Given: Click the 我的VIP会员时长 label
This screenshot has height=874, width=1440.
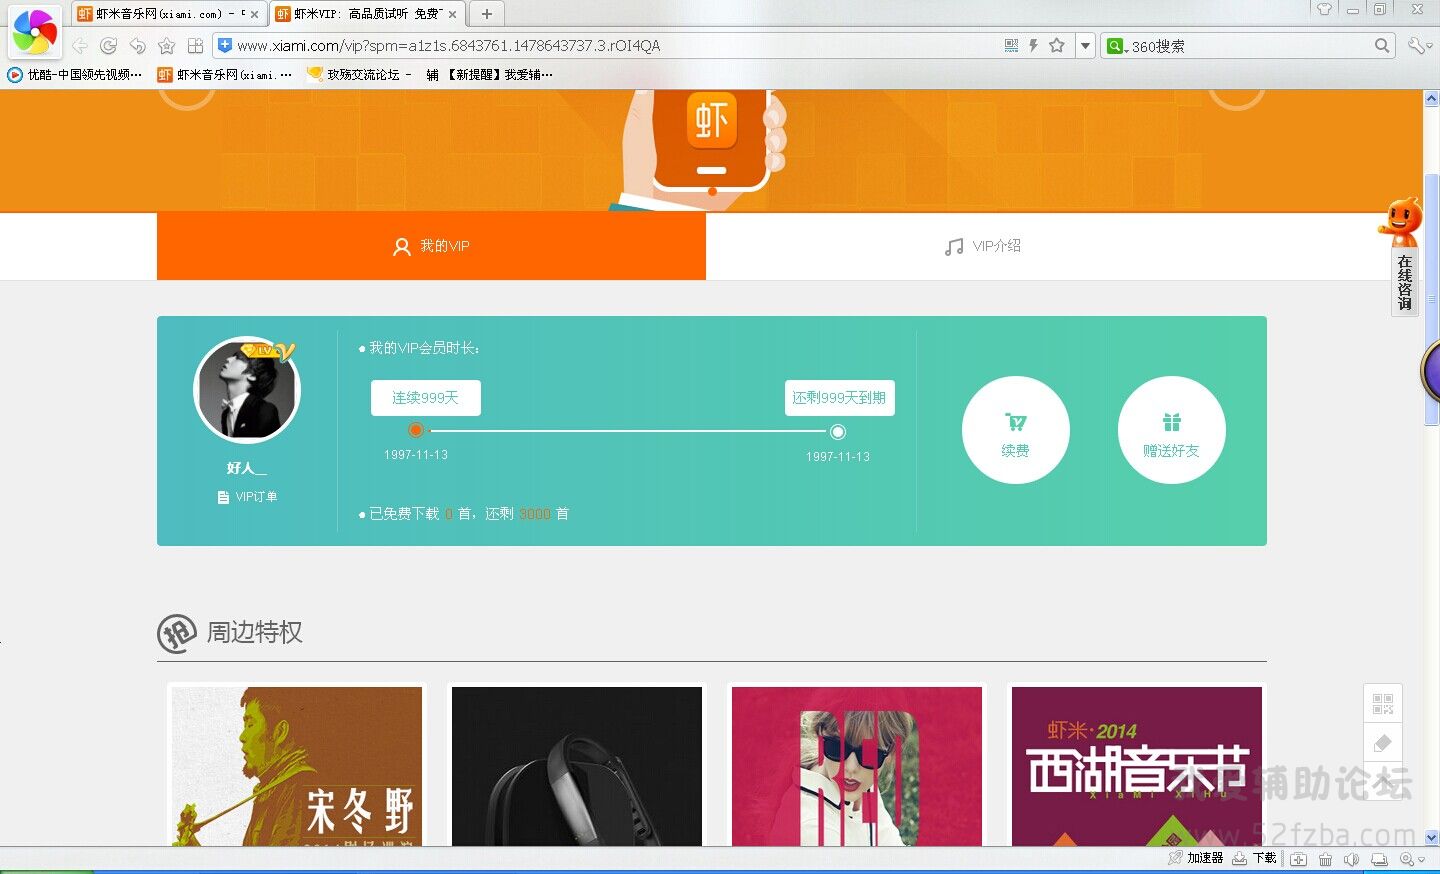Looking at the screenshot, I should coord(424,348).
